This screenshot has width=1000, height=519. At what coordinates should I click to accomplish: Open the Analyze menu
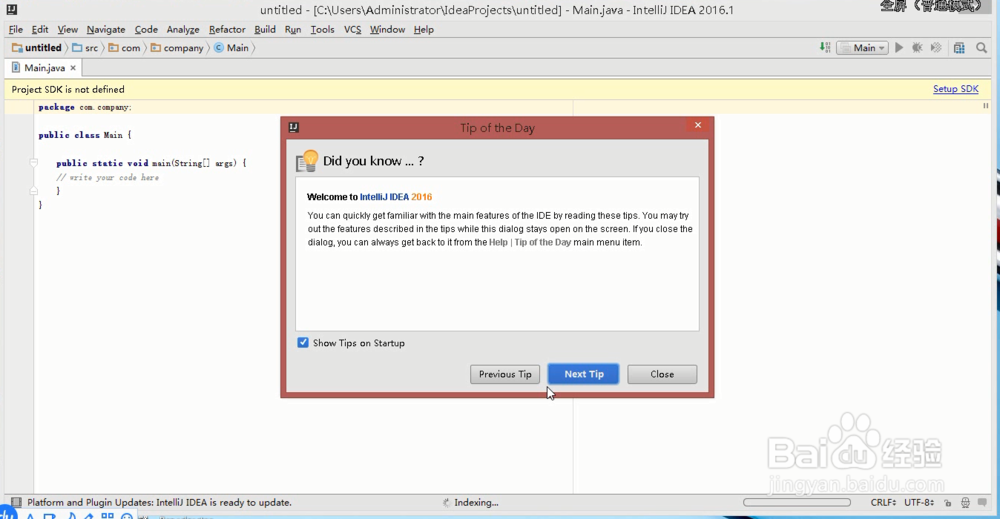point(183,29)
